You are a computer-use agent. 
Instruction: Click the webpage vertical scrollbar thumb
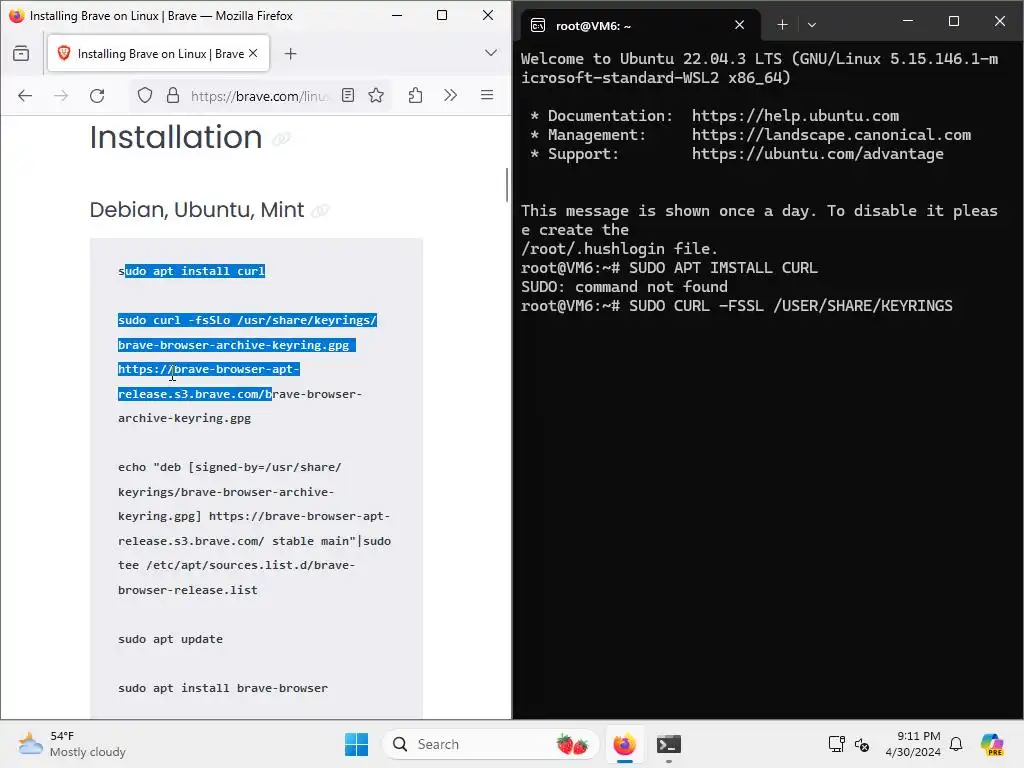(x=507, y=185)
